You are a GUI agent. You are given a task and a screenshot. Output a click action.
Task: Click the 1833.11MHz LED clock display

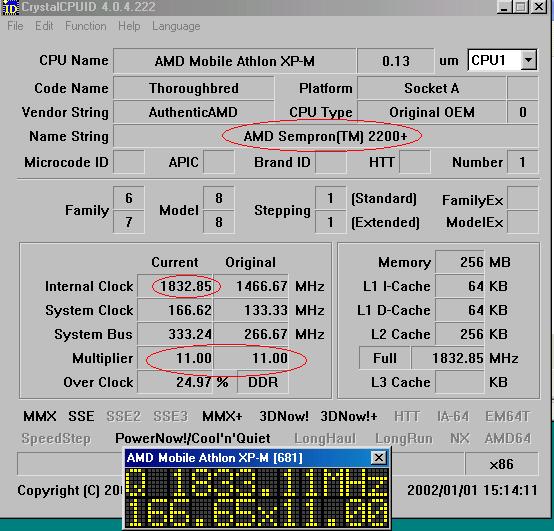(x=257, y=482)
